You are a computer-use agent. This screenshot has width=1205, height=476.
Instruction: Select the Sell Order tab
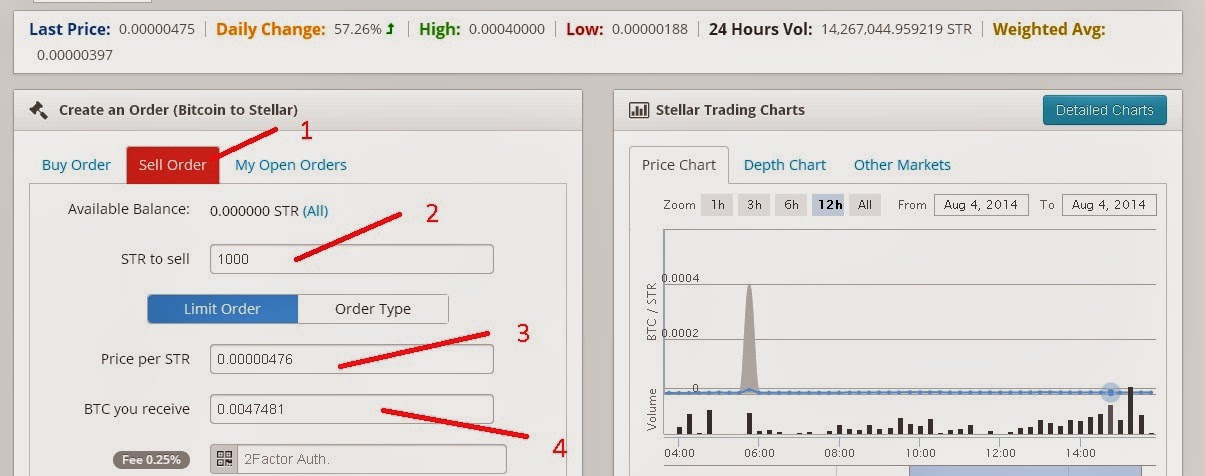point(173,165)
